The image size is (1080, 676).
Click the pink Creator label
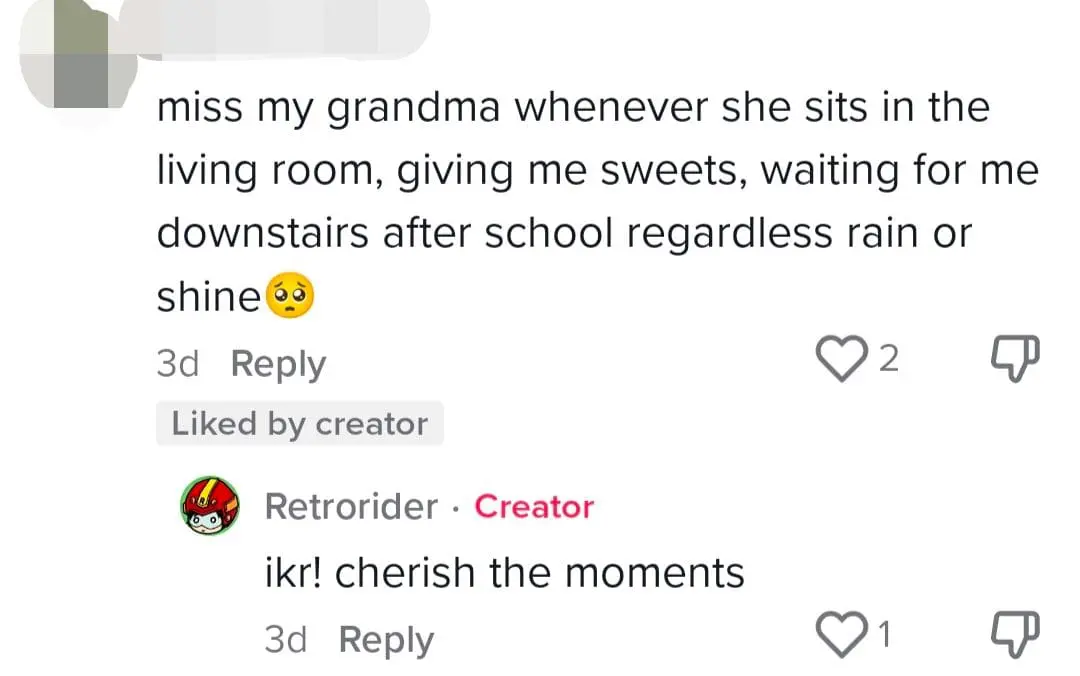(534, 507)
